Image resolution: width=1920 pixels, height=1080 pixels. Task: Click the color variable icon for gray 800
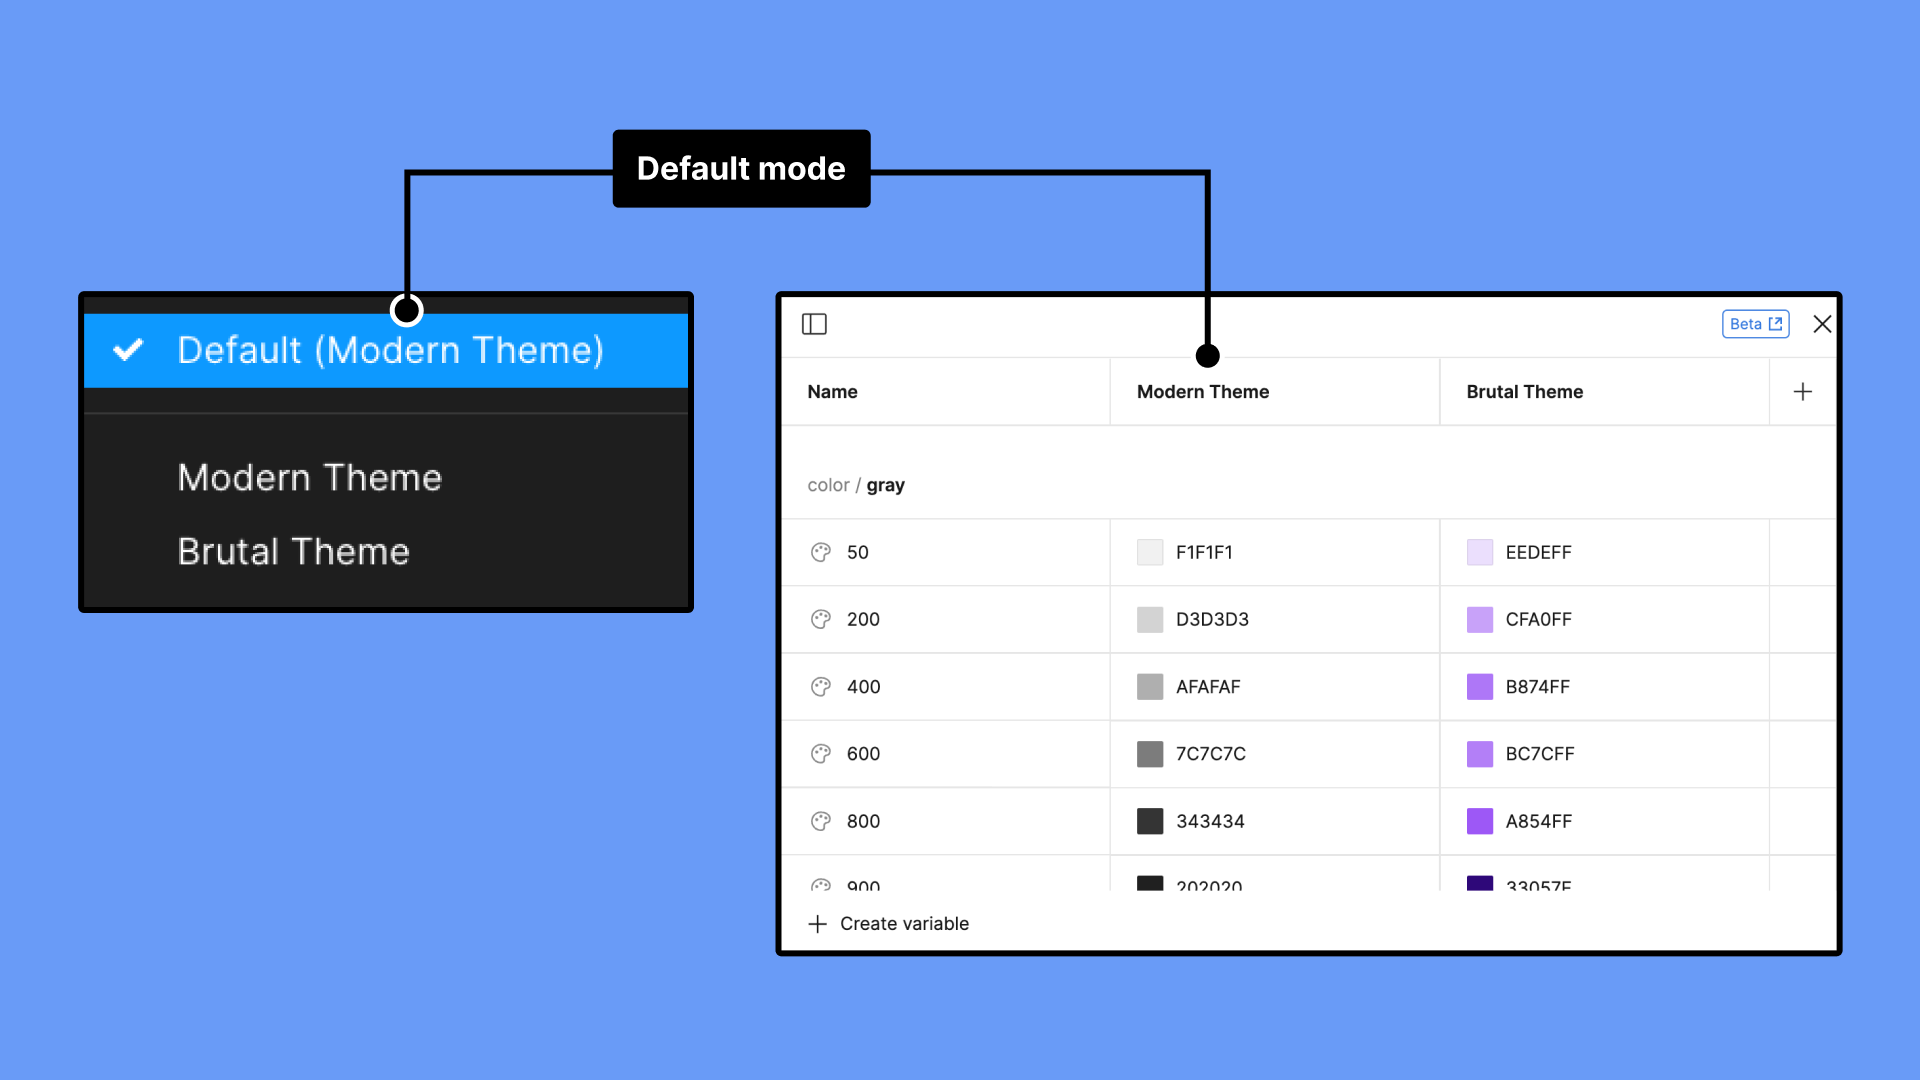click(820, 820)
